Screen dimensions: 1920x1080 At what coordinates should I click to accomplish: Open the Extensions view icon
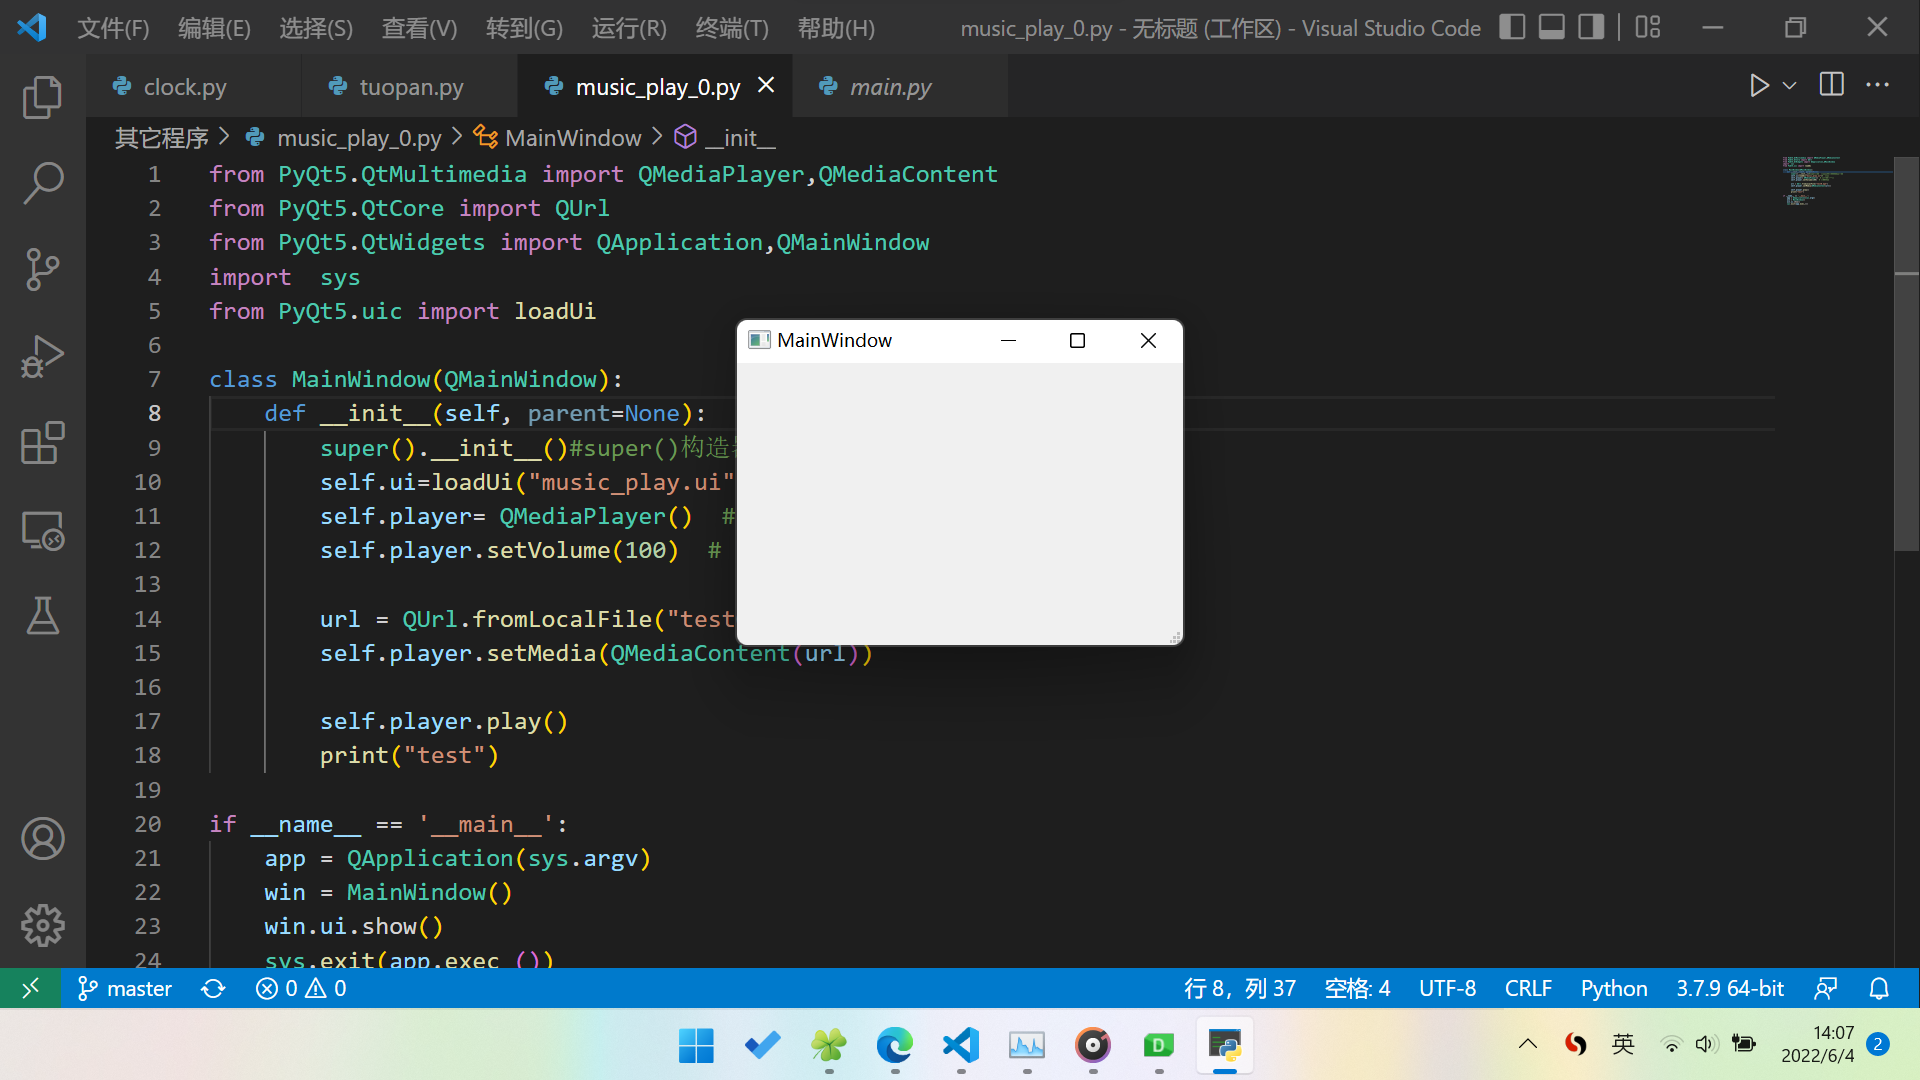pos(42,442)
